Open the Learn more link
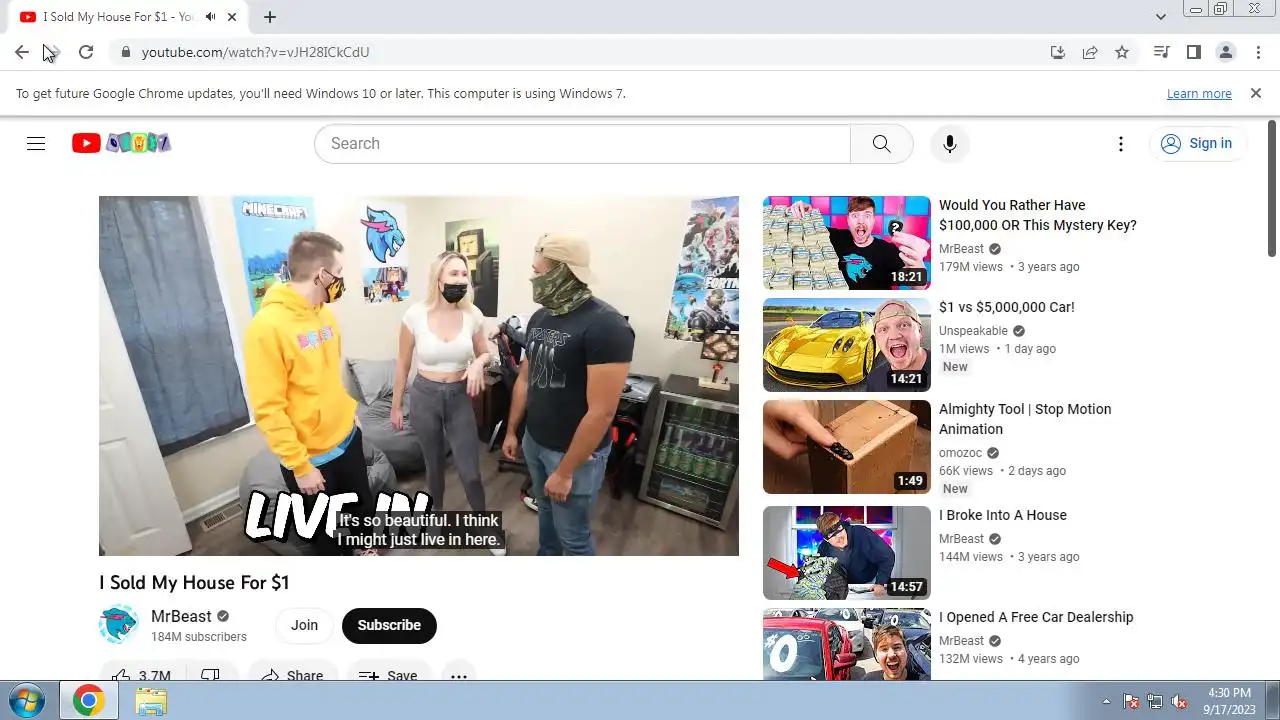Screen dimensions: 1280x720 coord(1199,94)
